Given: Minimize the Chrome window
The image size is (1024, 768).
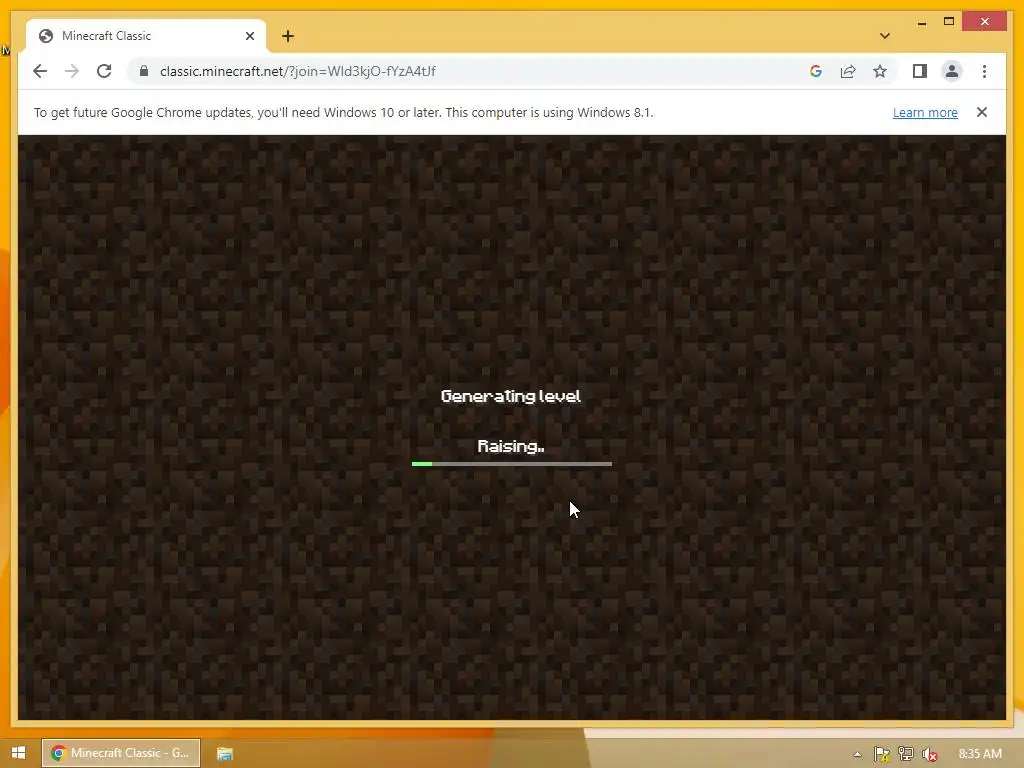Looking at the screenshot, I should (x=921, y=22).
